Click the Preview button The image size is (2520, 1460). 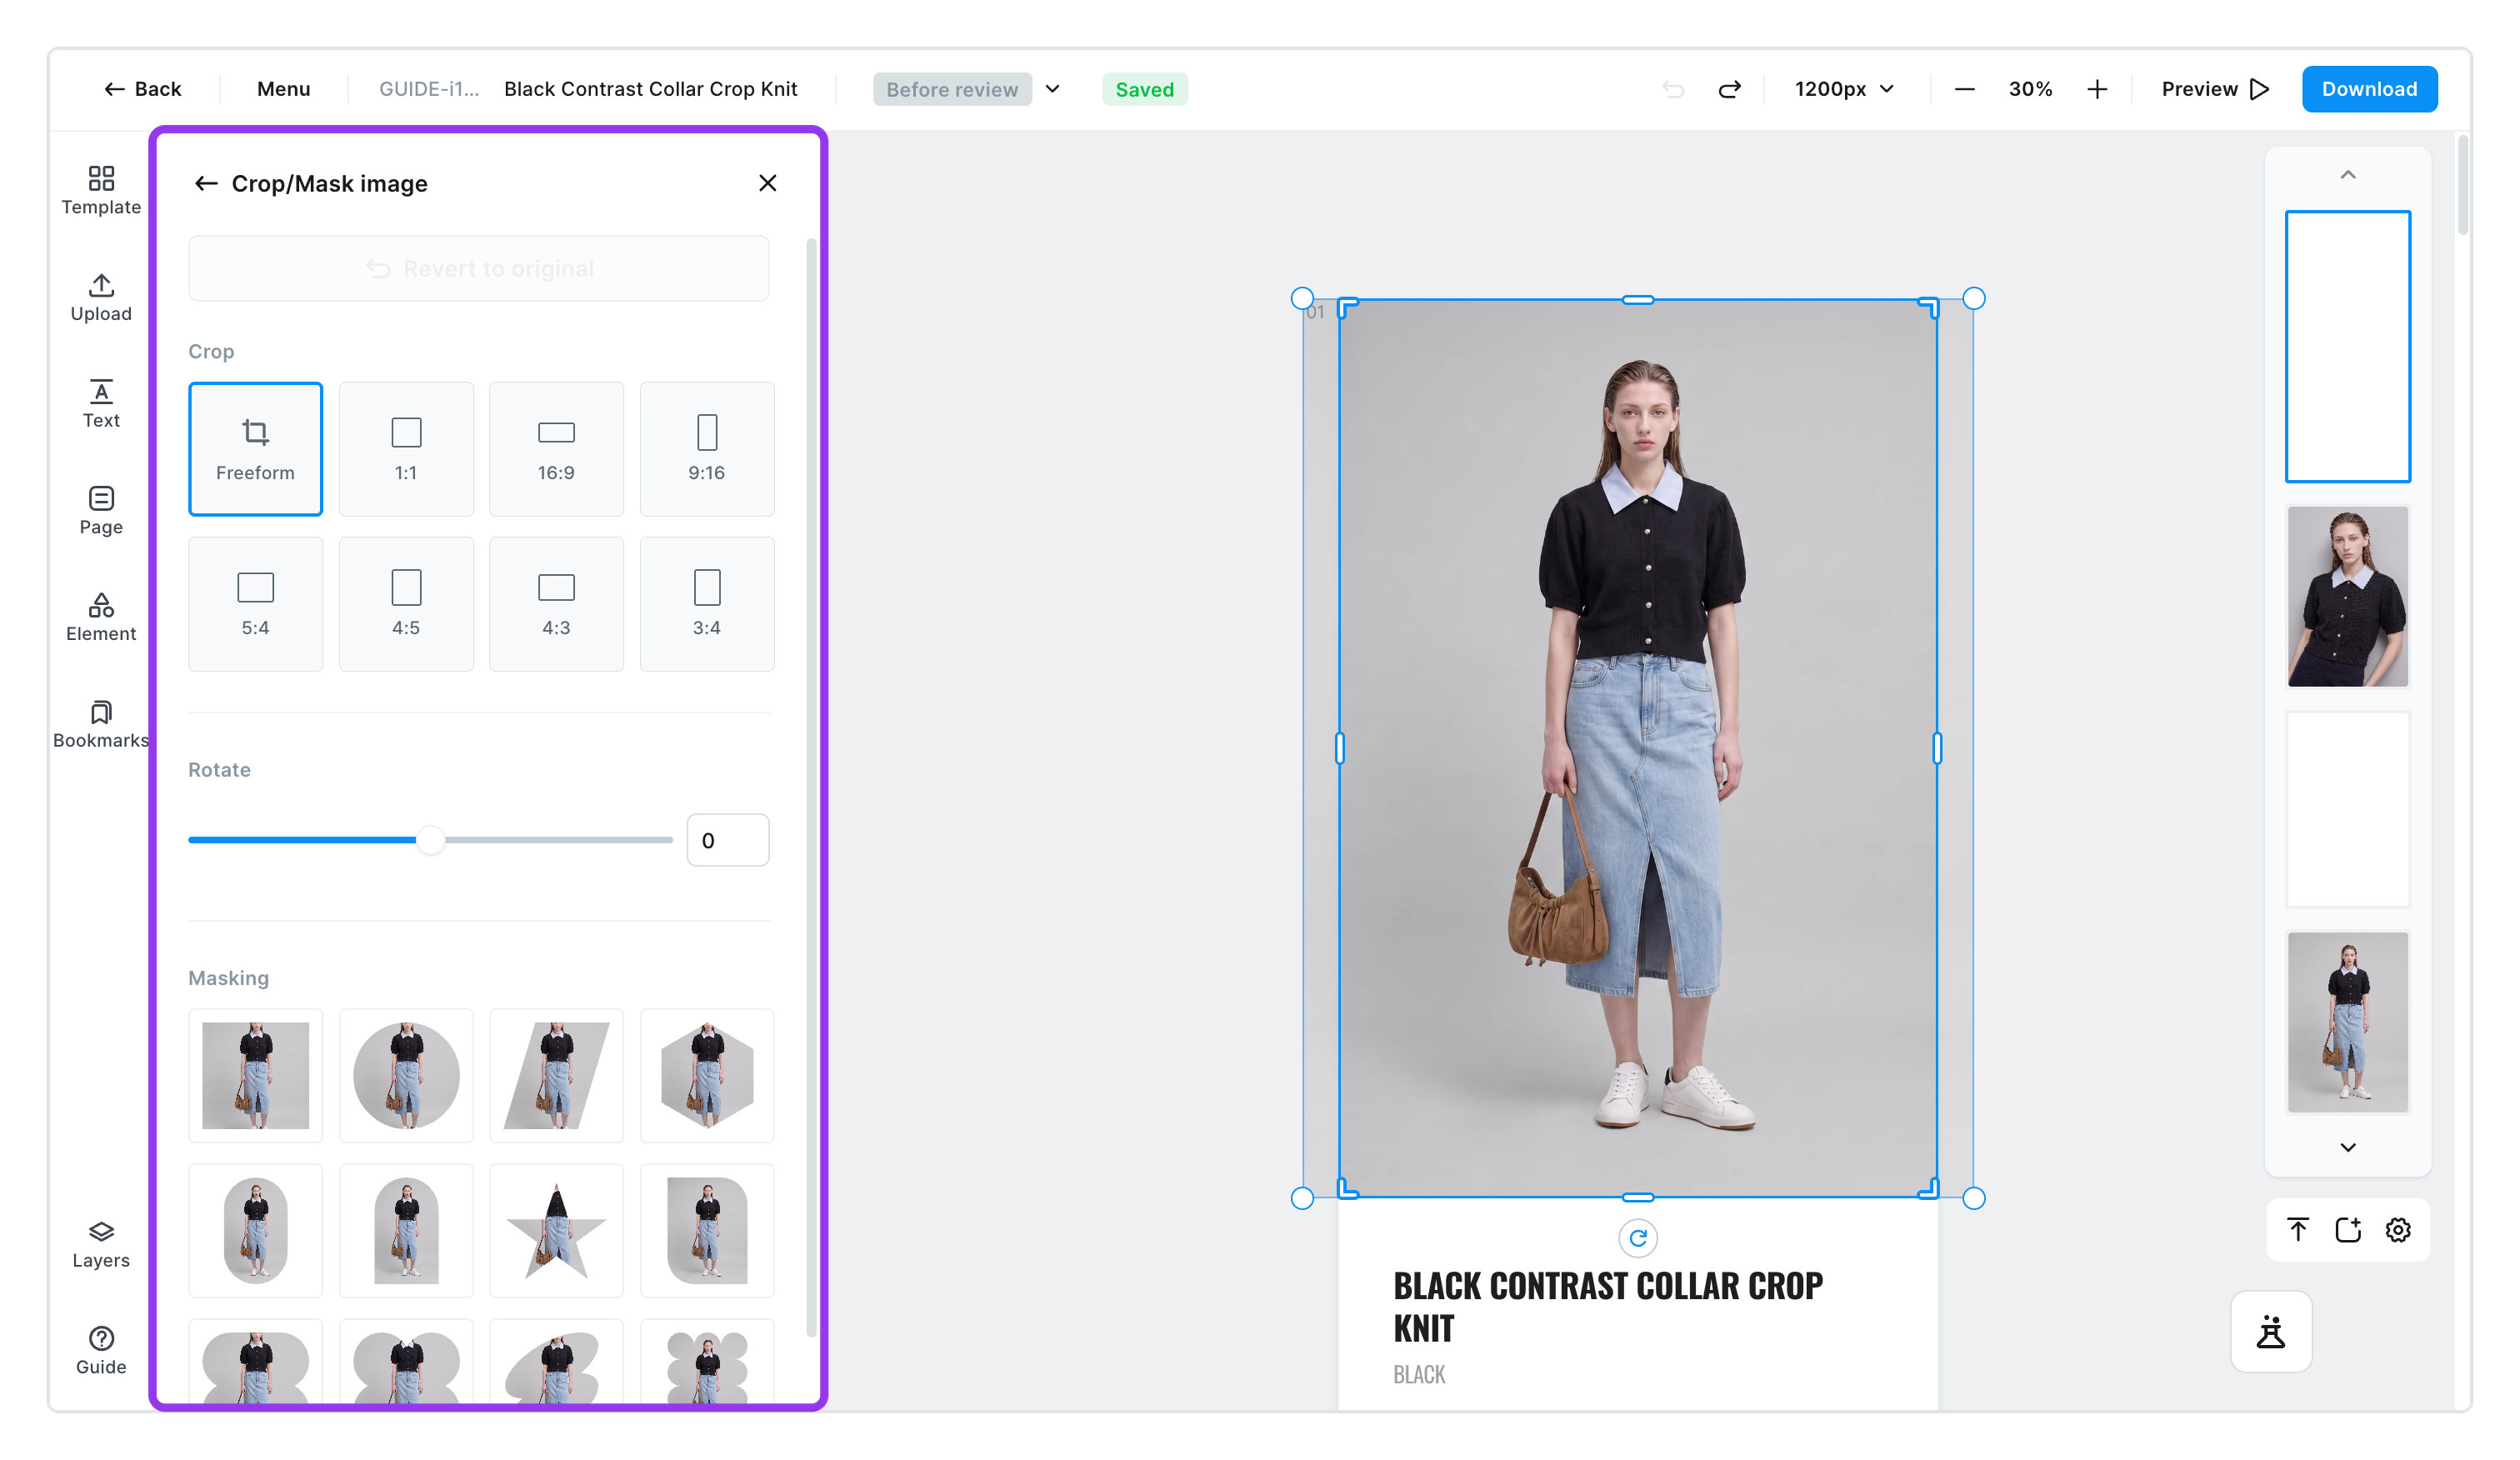click(x=2215, y=89)
